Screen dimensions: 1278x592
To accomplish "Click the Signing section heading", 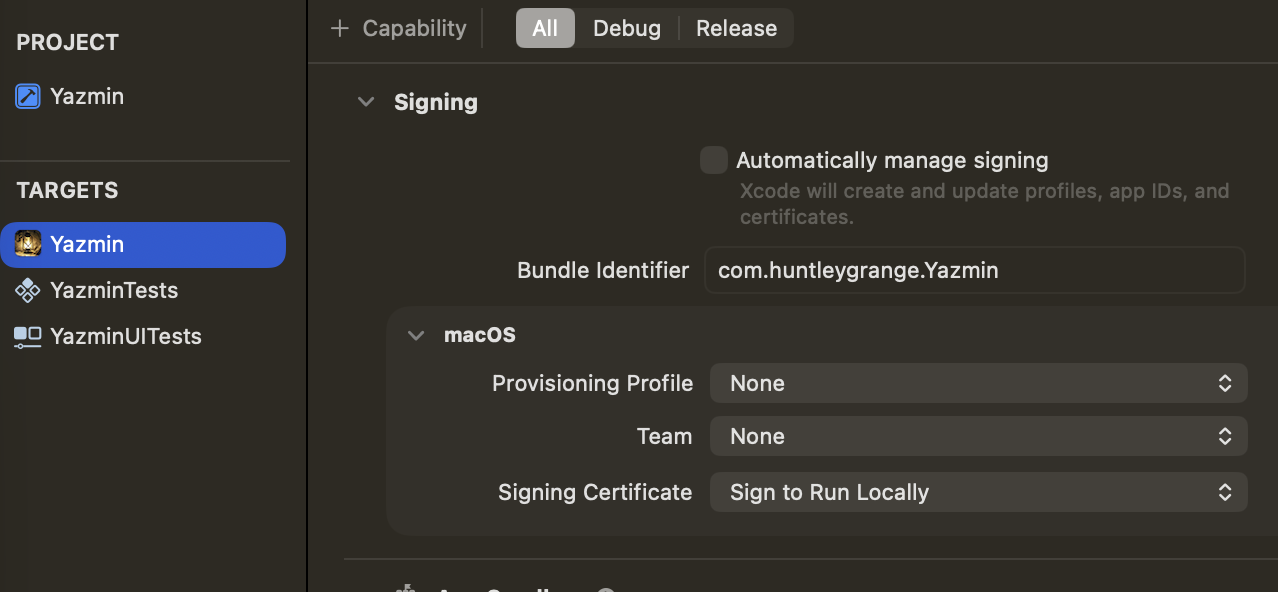I will 436,102.
